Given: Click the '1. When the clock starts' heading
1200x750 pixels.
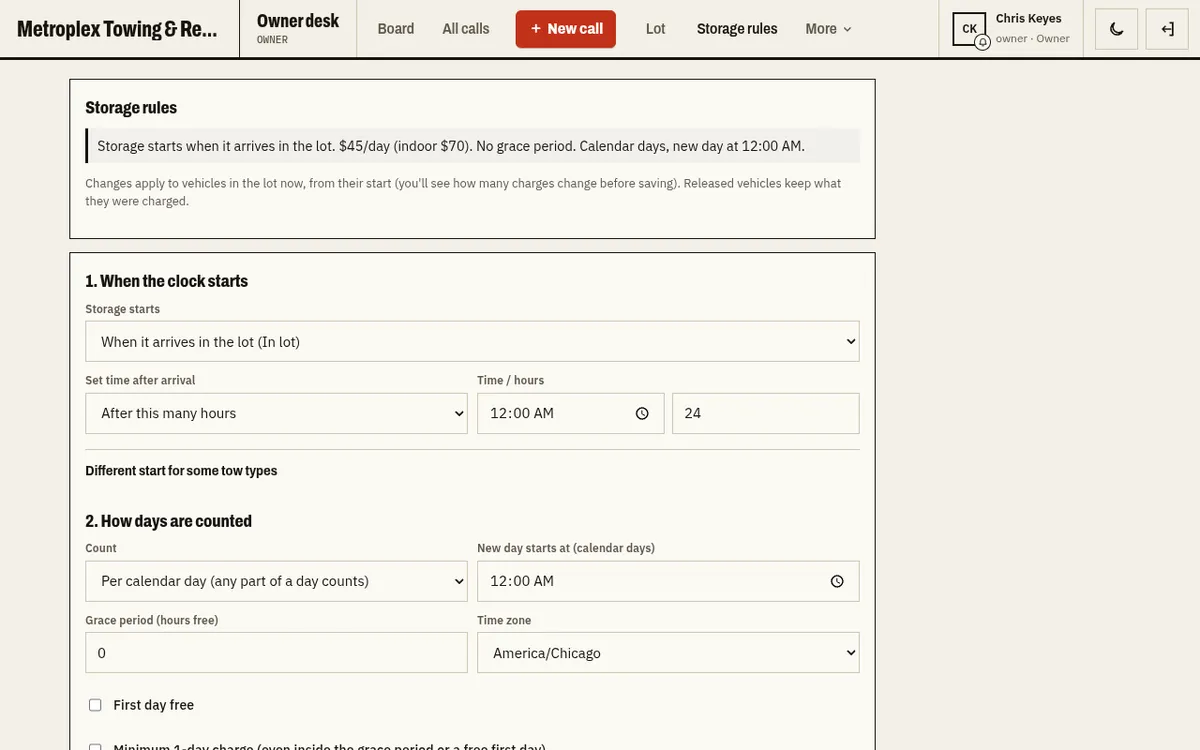Looking at the screenshot, I should coord(167,281).
